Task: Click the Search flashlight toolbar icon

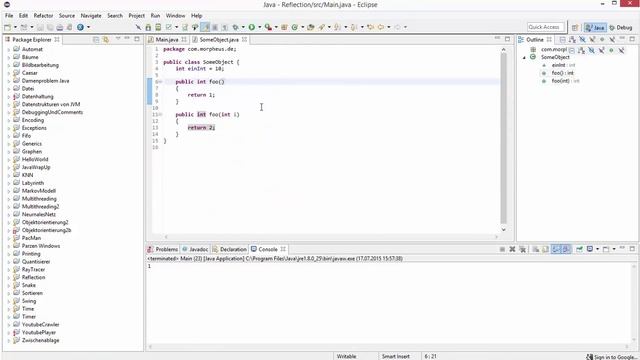Action: coord(322,27)
